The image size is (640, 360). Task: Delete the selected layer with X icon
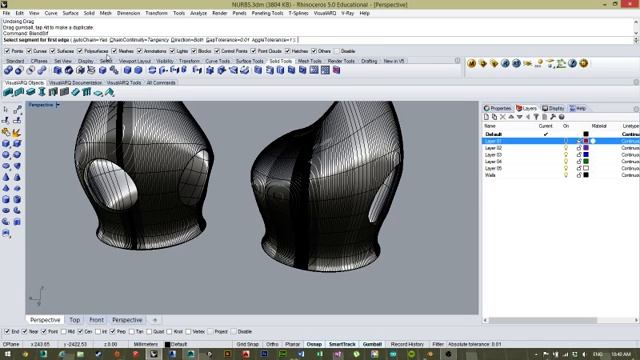(503, 117)
